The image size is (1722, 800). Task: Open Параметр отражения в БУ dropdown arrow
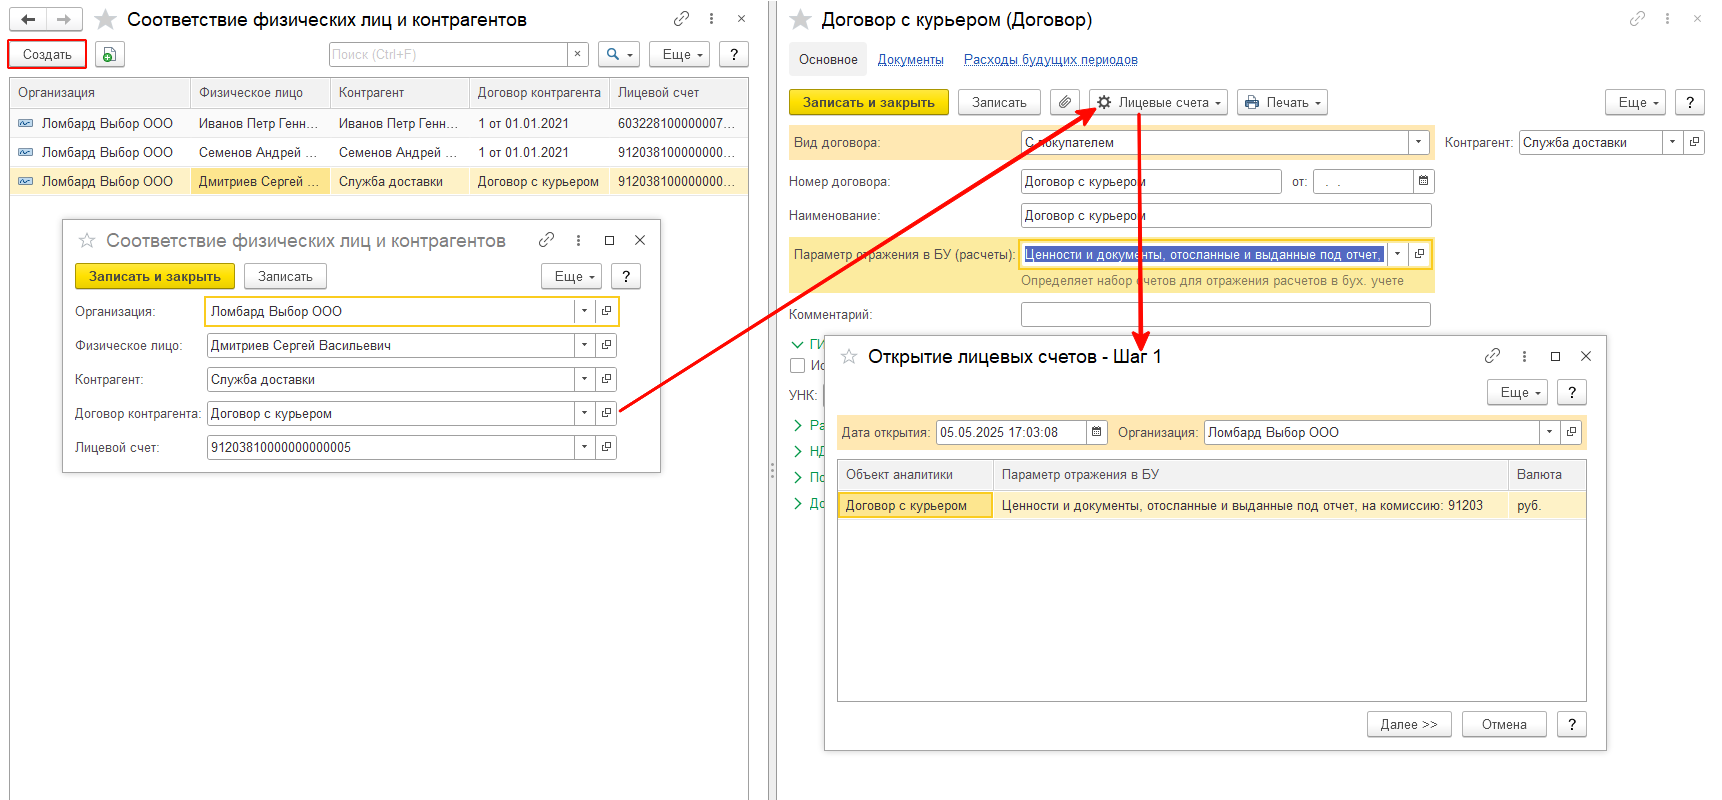1397,254
